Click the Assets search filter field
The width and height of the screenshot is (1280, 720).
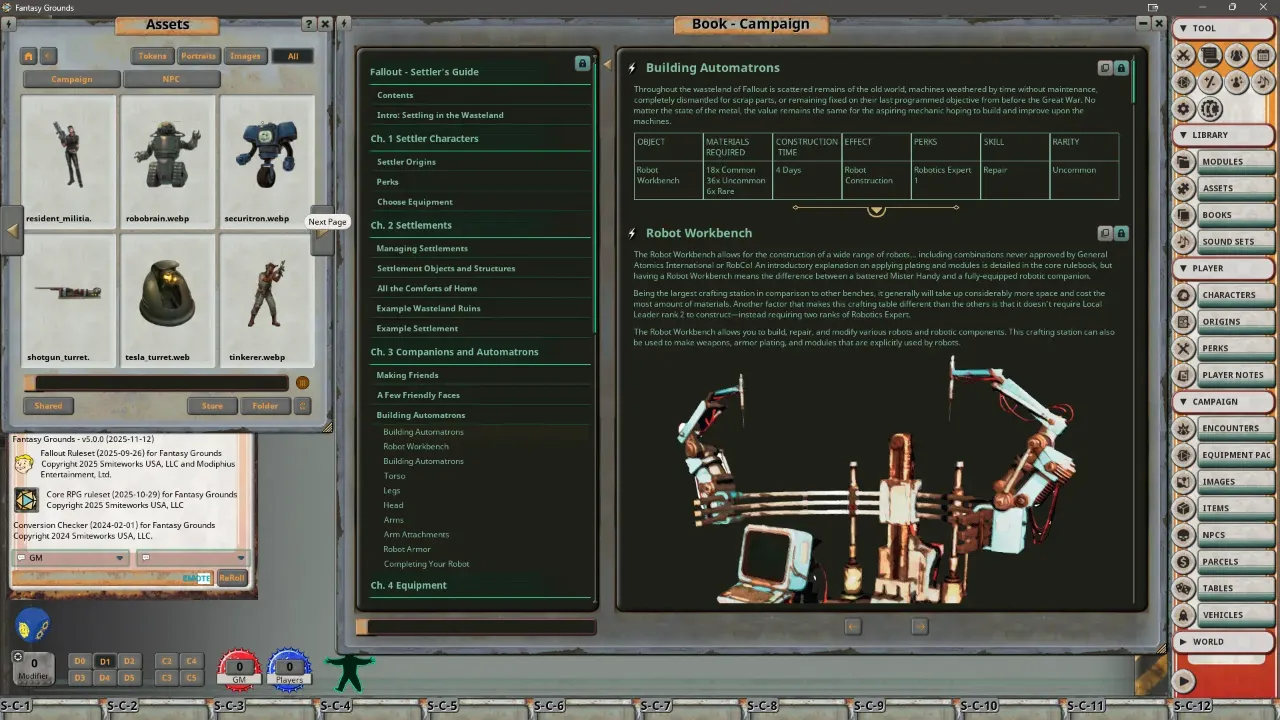click(158, 382)
